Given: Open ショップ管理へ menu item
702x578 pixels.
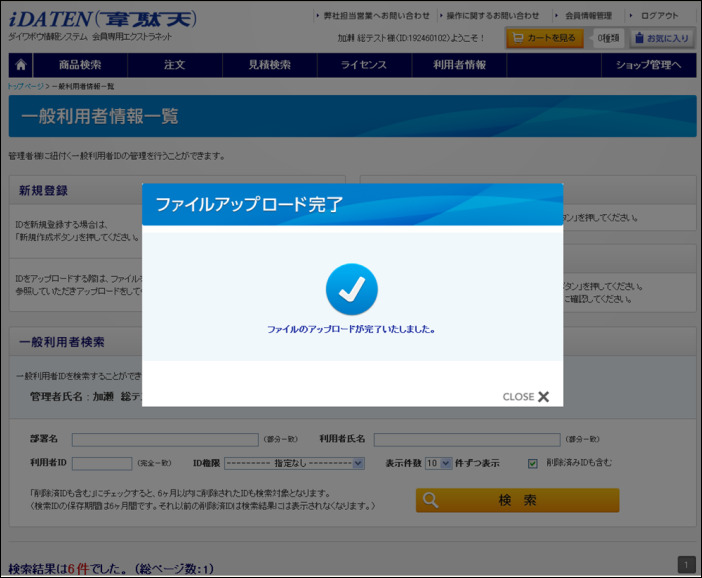Looking at the screenshot, I should [x=648, y=65].
